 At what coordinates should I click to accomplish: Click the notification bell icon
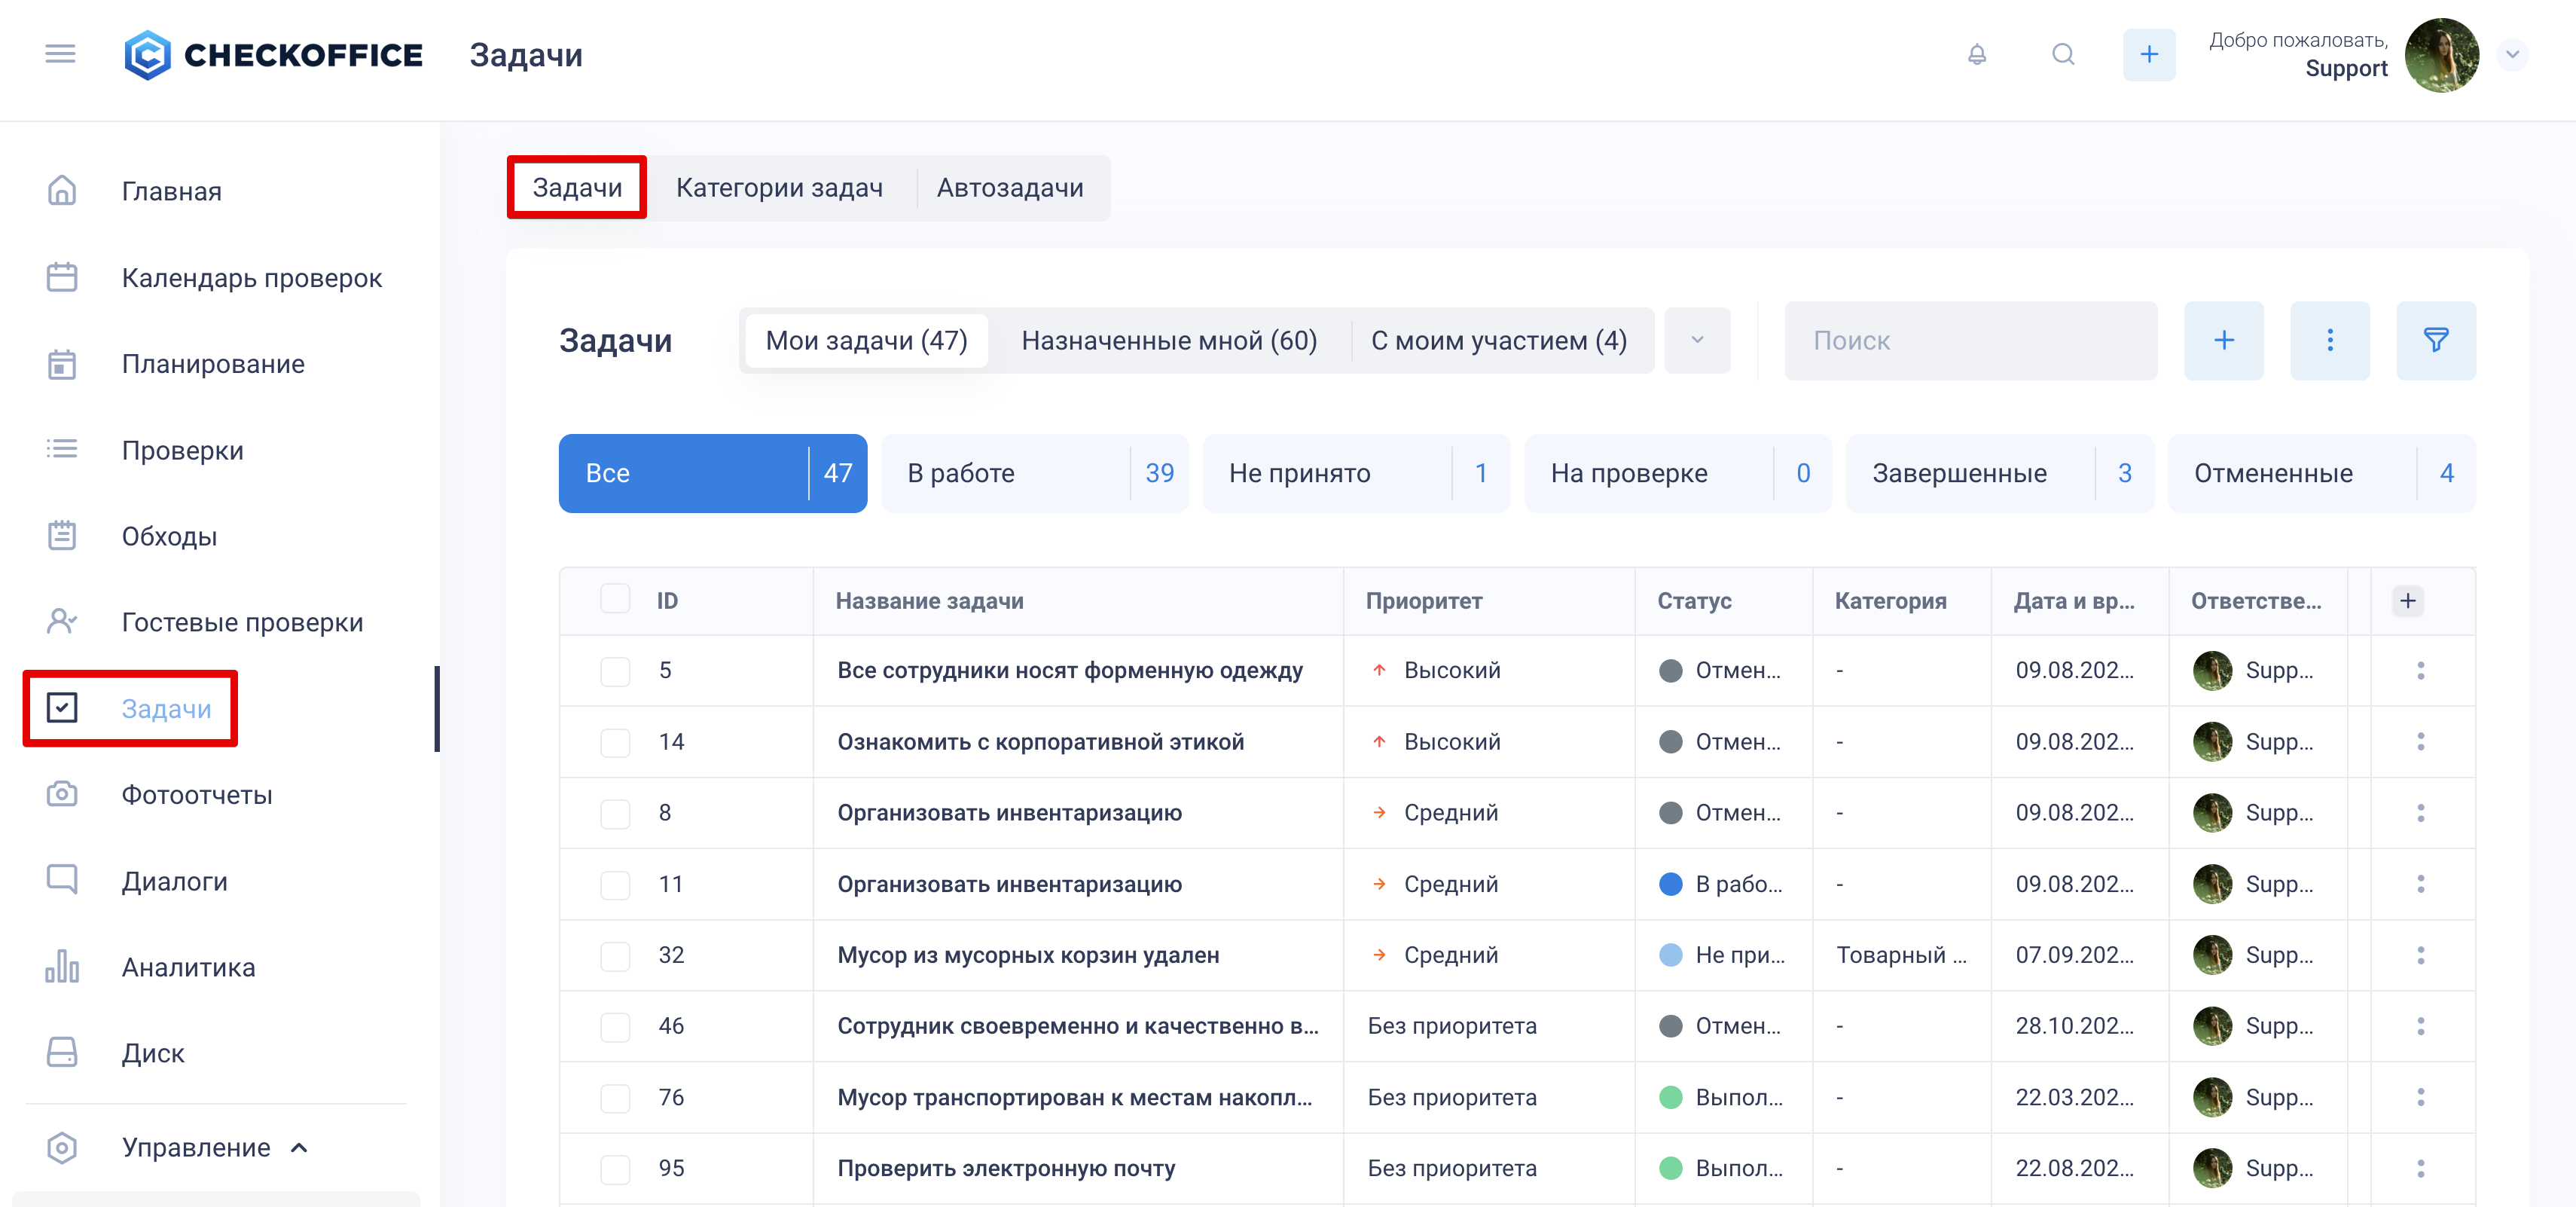1976,55
